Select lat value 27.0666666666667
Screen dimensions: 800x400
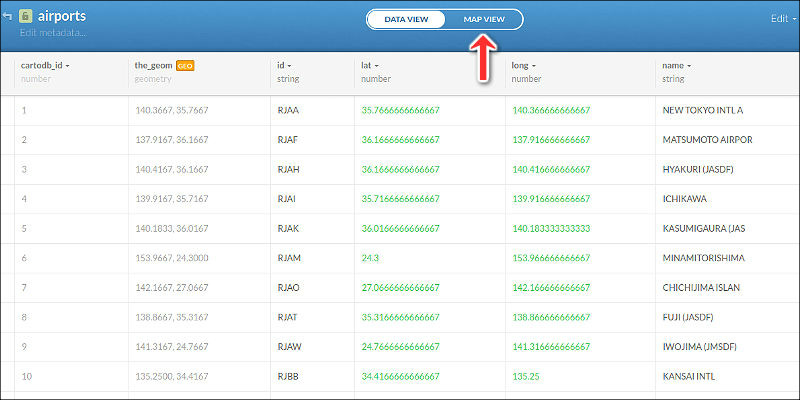tap(401, 288)
